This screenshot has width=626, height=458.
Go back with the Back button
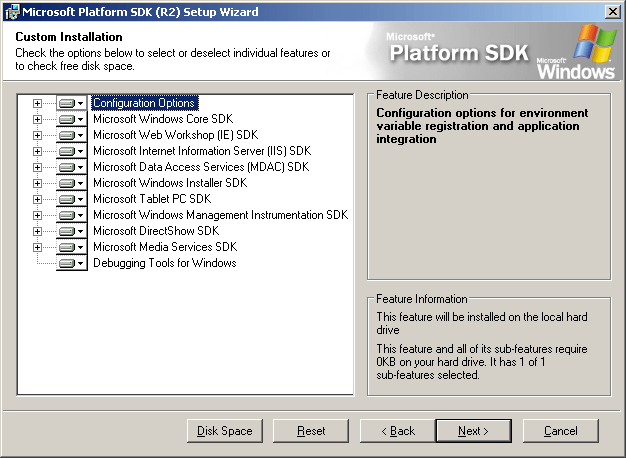coord(398,431)
